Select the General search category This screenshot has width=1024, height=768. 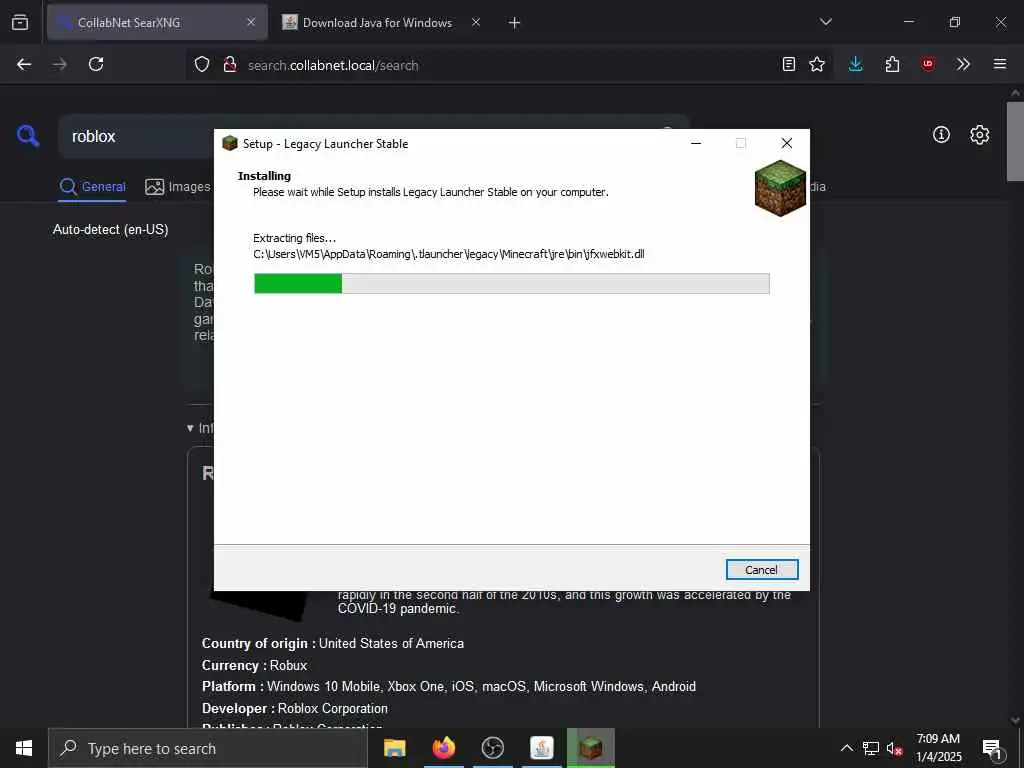tap(92, 187)
